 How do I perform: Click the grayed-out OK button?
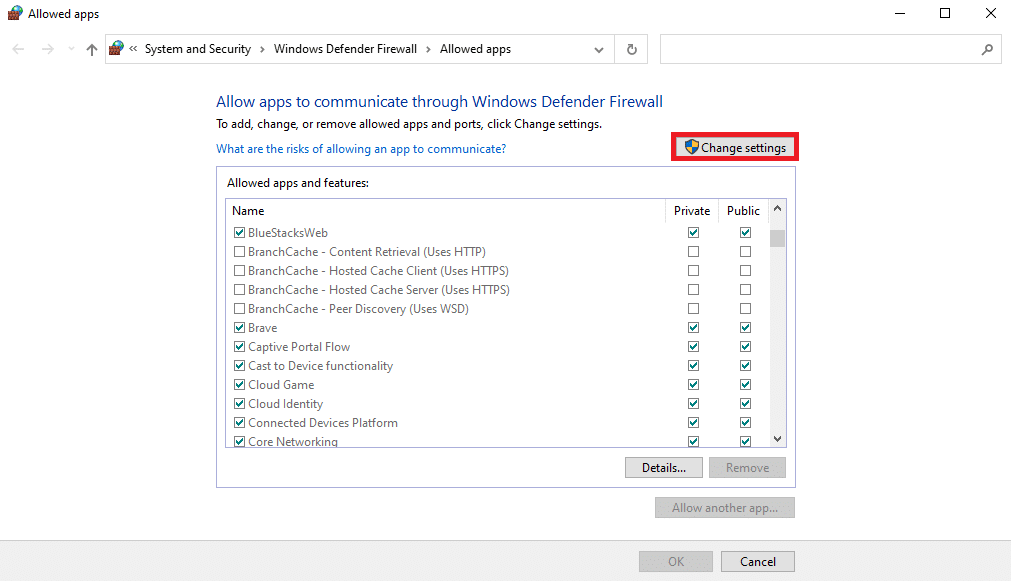pyautogui.click(x=676, y=562)
